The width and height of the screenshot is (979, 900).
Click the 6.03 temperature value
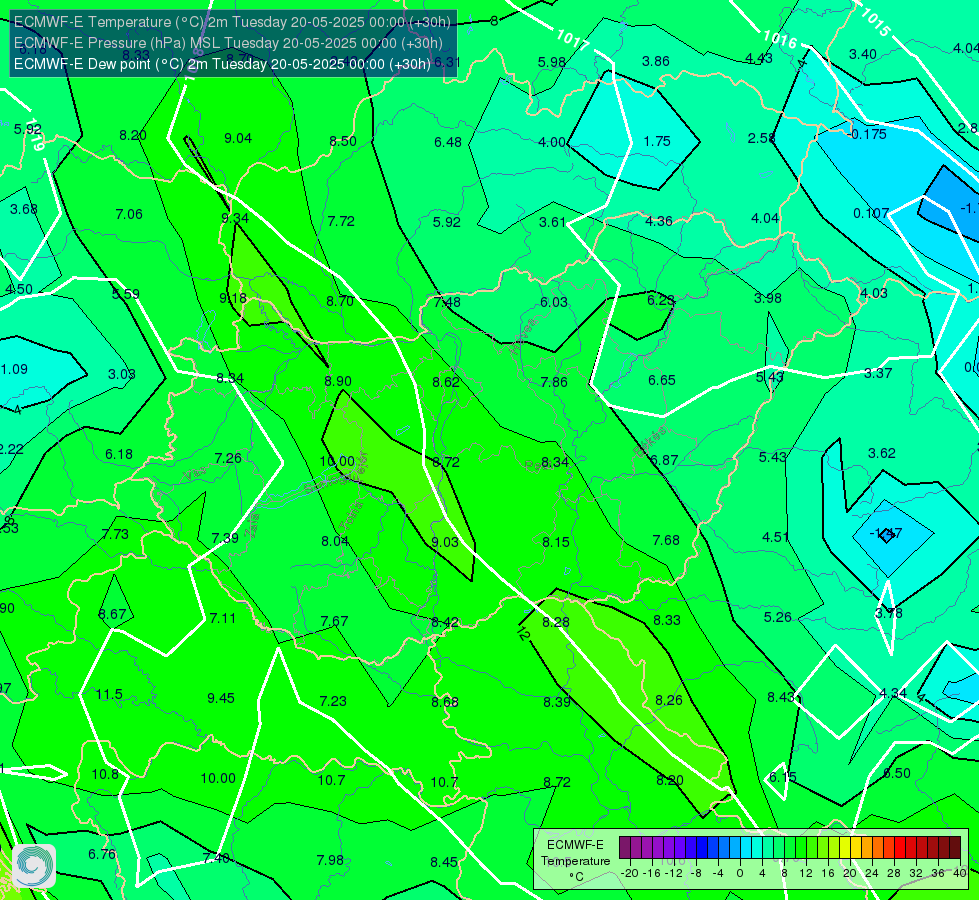coord(554,302)
